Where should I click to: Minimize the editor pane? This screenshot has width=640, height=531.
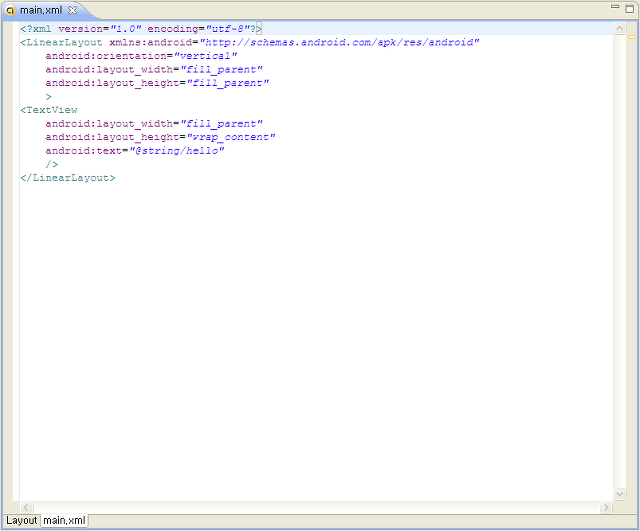point(615,7)
